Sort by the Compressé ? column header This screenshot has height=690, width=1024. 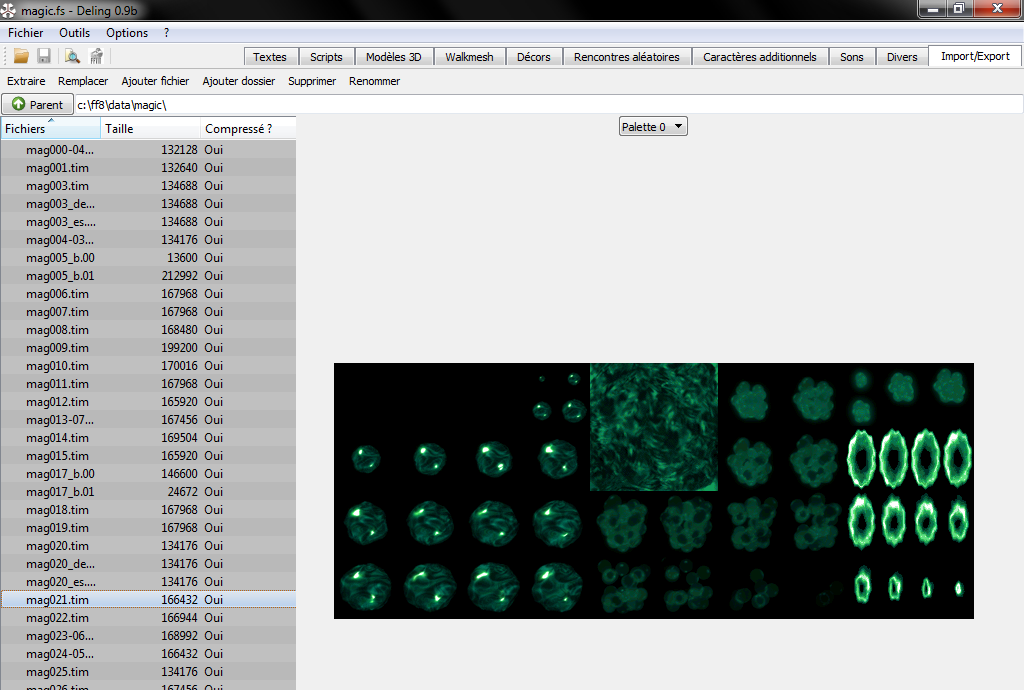(x=248, y=129)
